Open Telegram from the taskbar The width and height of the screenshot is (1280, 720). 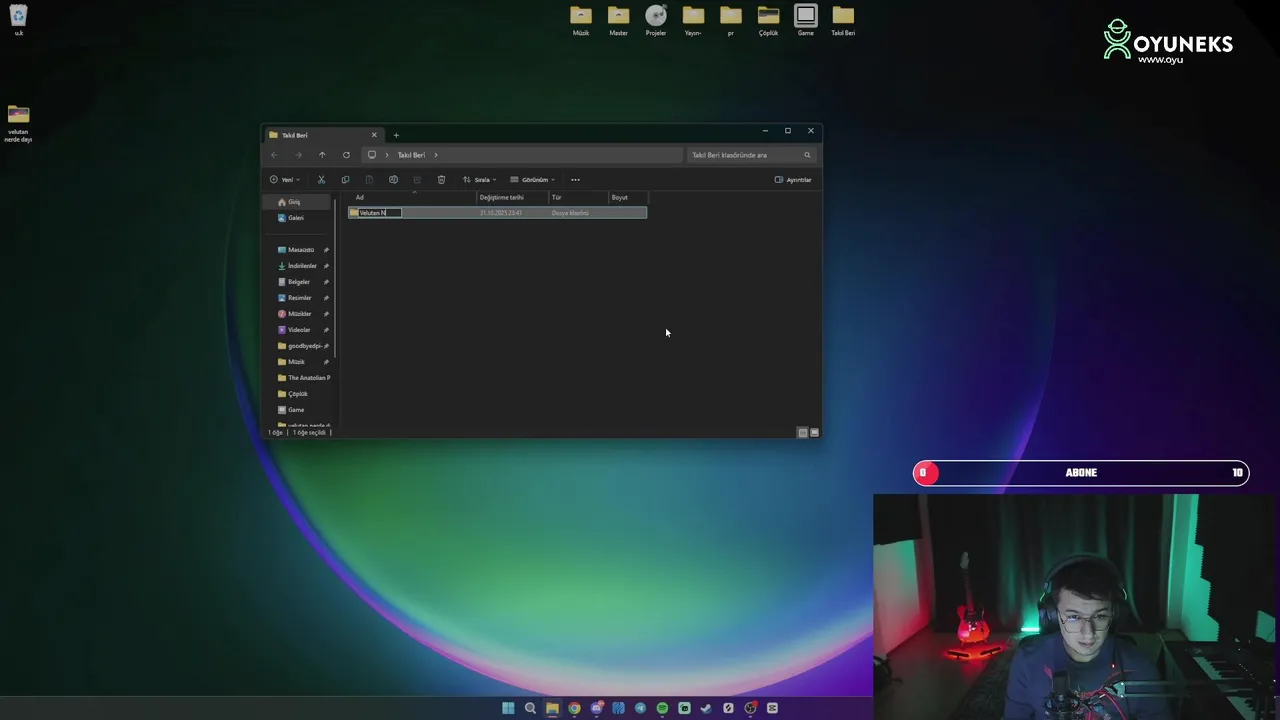(640, 708)
